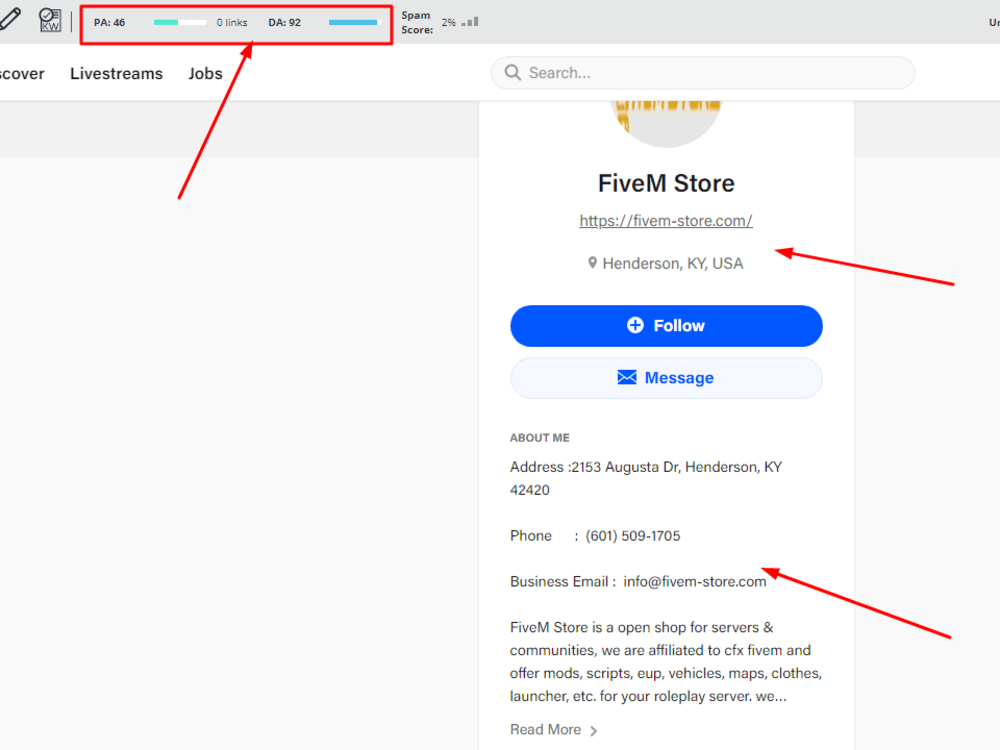This screenshot has height=750, width=1000.
Task: Open the Livestreams navigation item
Action: coord(116,73)
